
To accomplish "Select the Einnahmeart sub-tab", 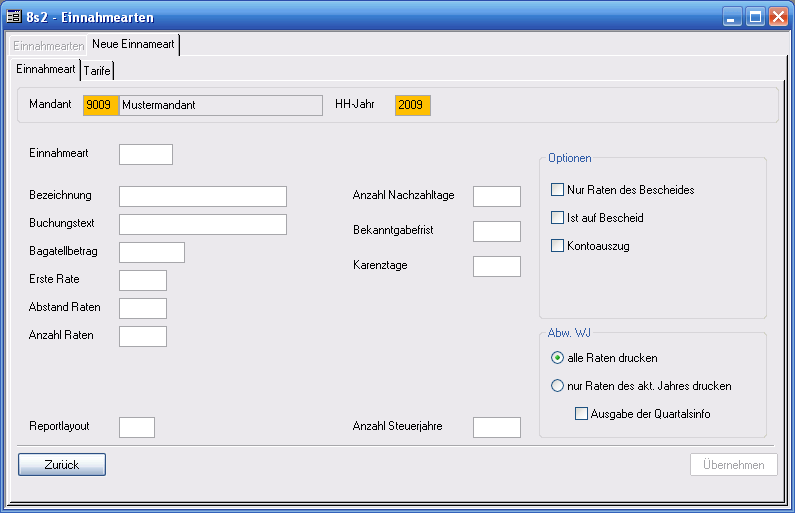I will [x=46, y=69].
